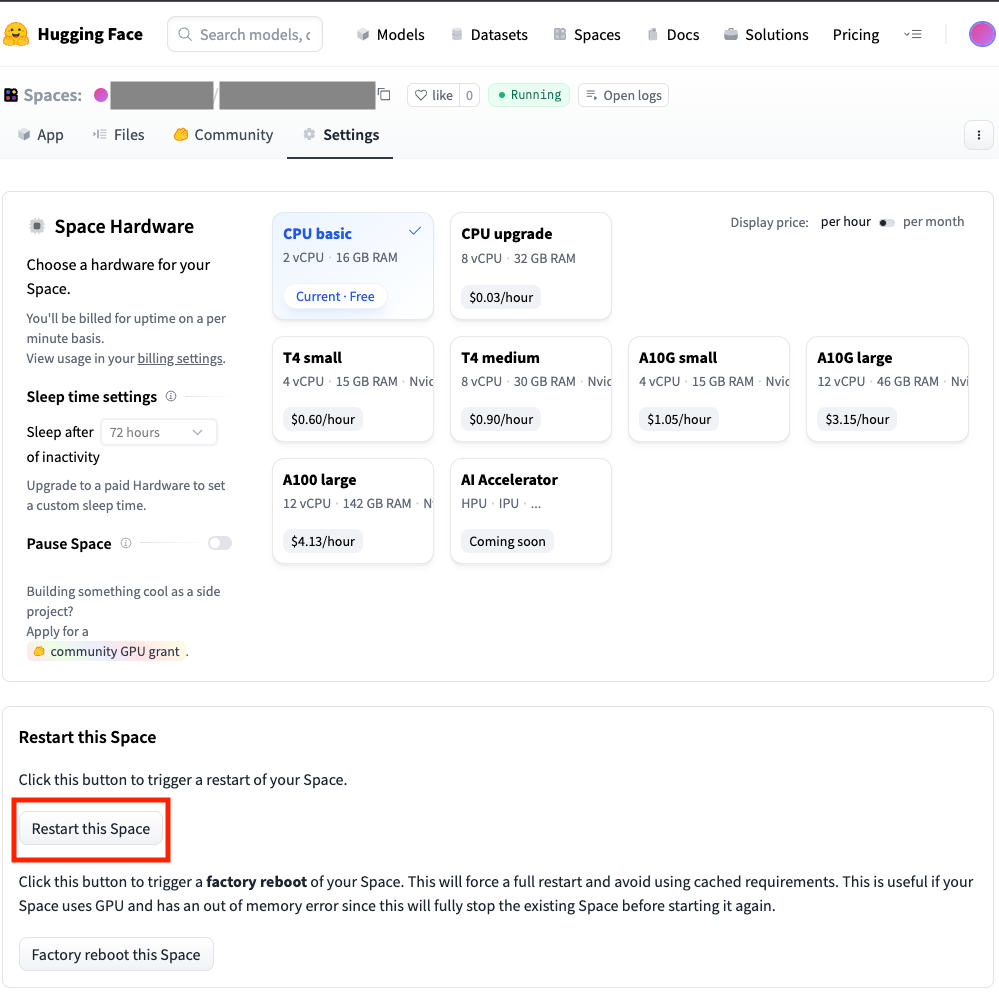This screenshot has height=997, width=999.
Task: Open the Community tab
Action: [x=223, y=135]
